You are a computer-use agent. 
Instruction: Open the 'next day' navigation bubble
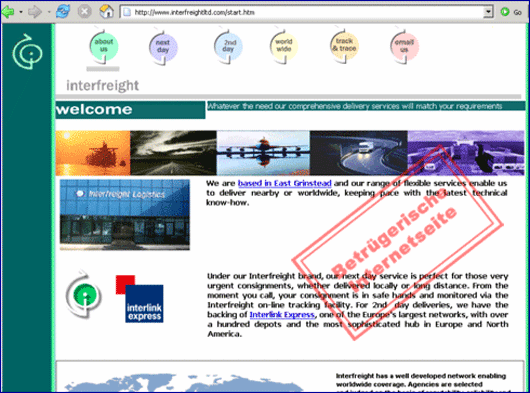click(x=163, y=47)
